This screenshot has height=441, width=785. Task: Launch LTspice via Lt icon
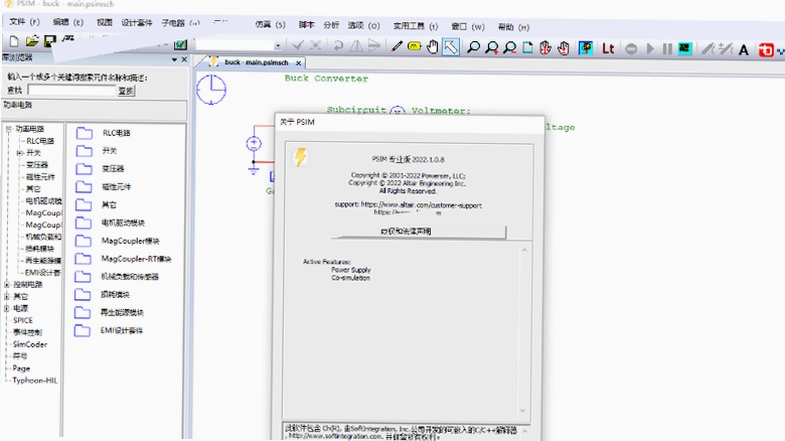[608, 49]
